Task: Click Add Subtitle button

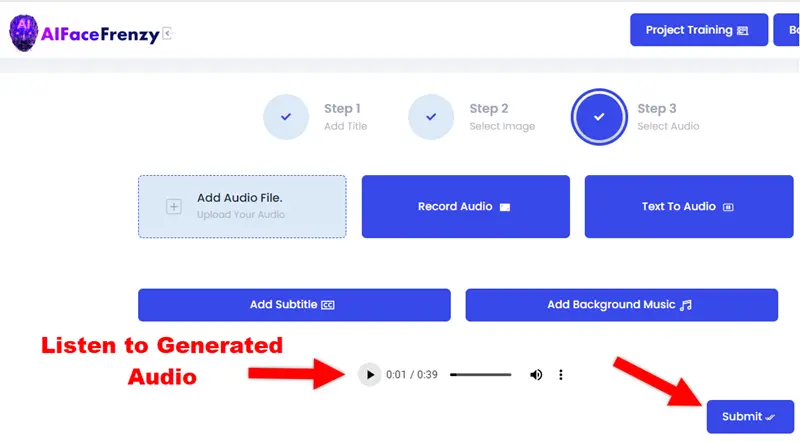Action: (294, 305)
